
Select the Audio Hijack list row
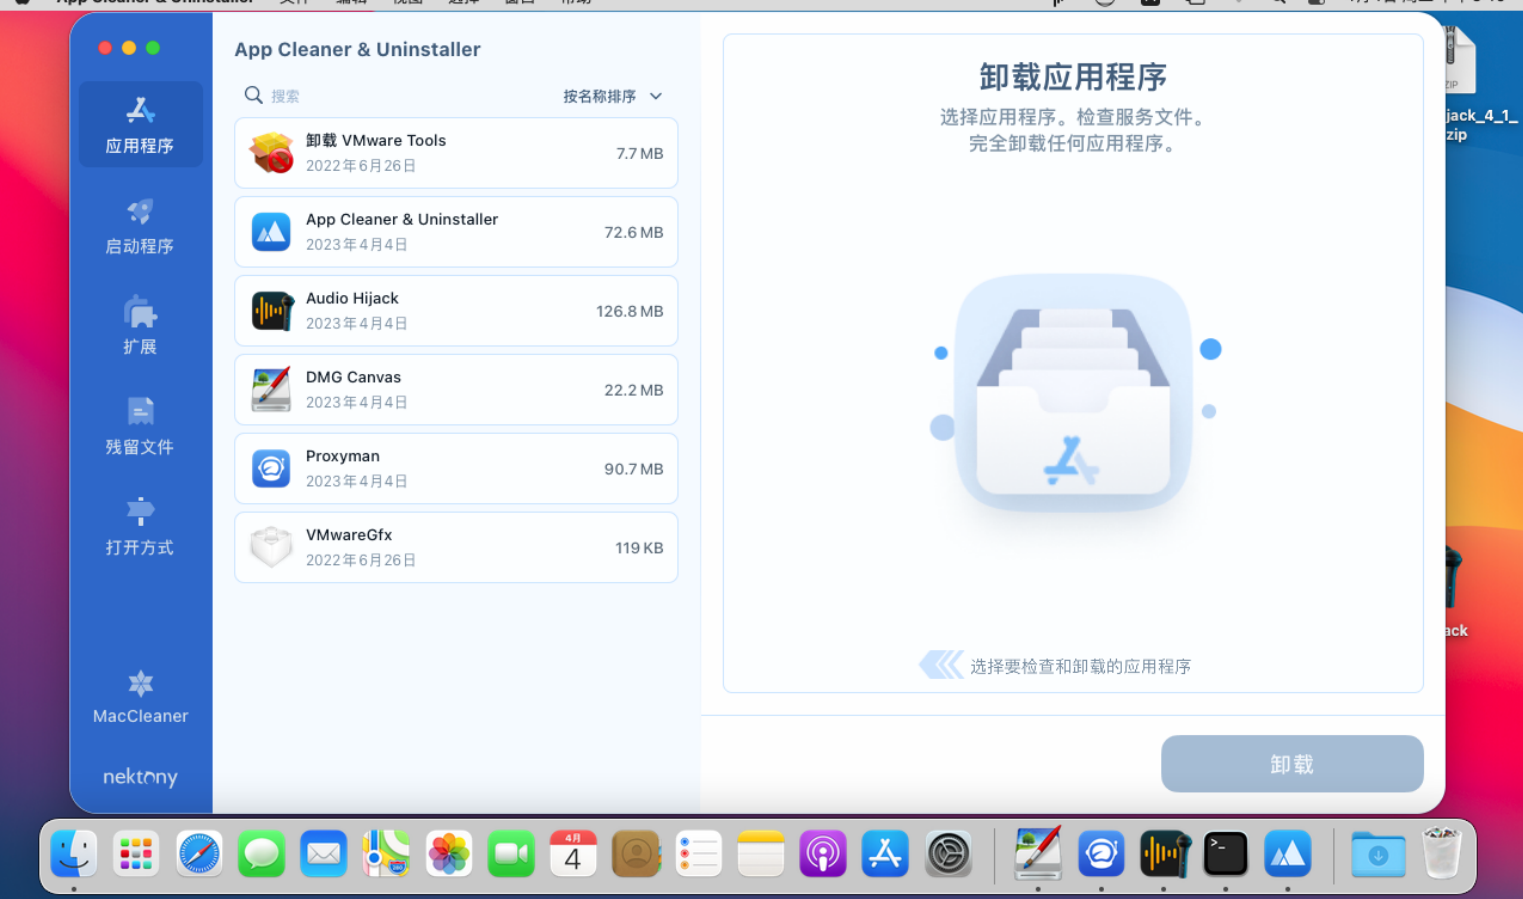click(456, 311)
